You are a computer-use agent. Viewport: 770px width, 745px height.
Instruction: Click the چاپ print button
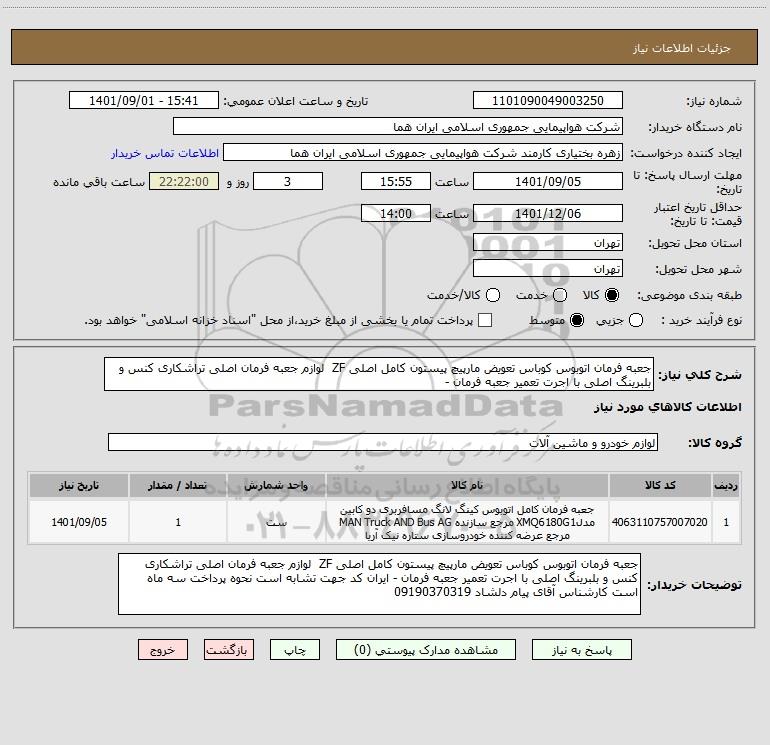point(295,650)
